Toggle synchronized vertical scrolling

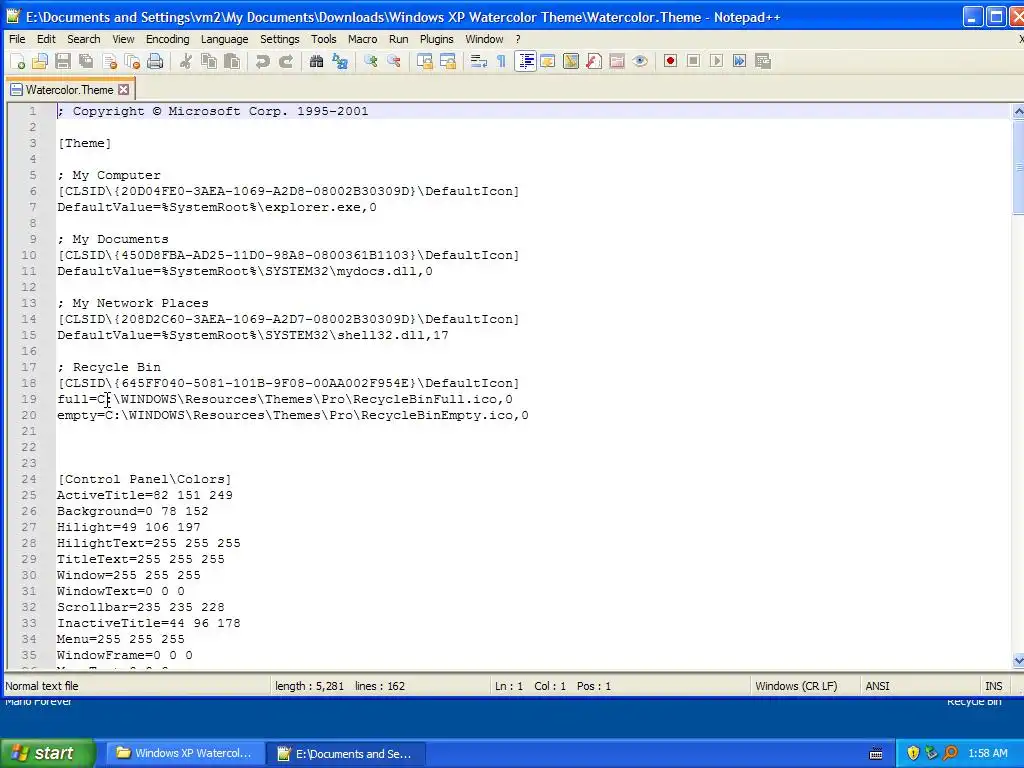point(425,61)
